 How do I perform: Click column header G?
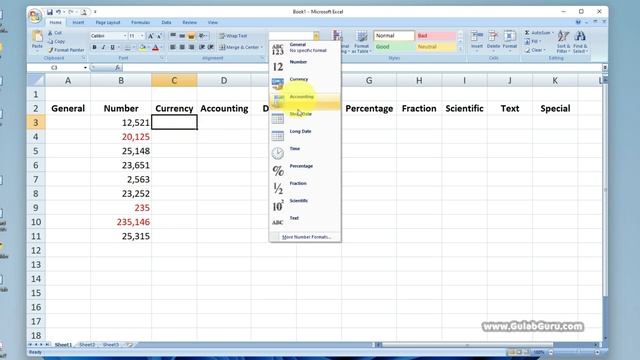point(369,80)
